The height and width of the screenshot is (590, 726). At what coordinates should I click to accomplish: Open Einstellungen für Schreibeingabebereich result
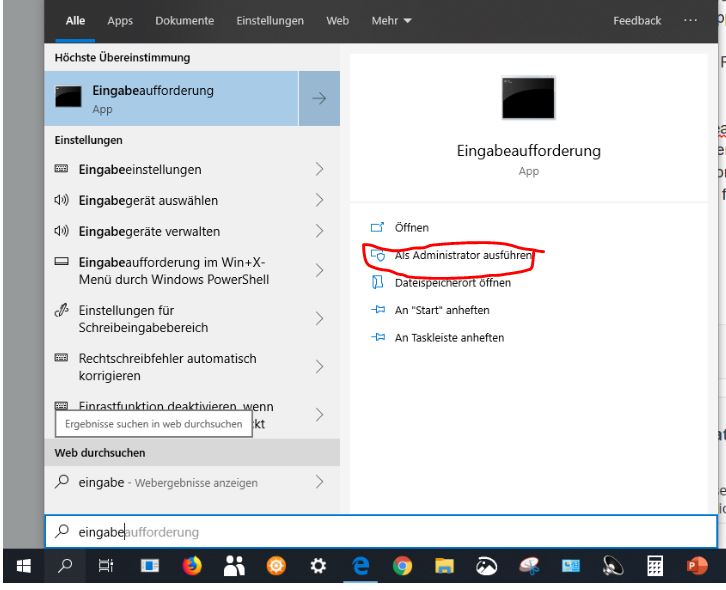[192, 319]
